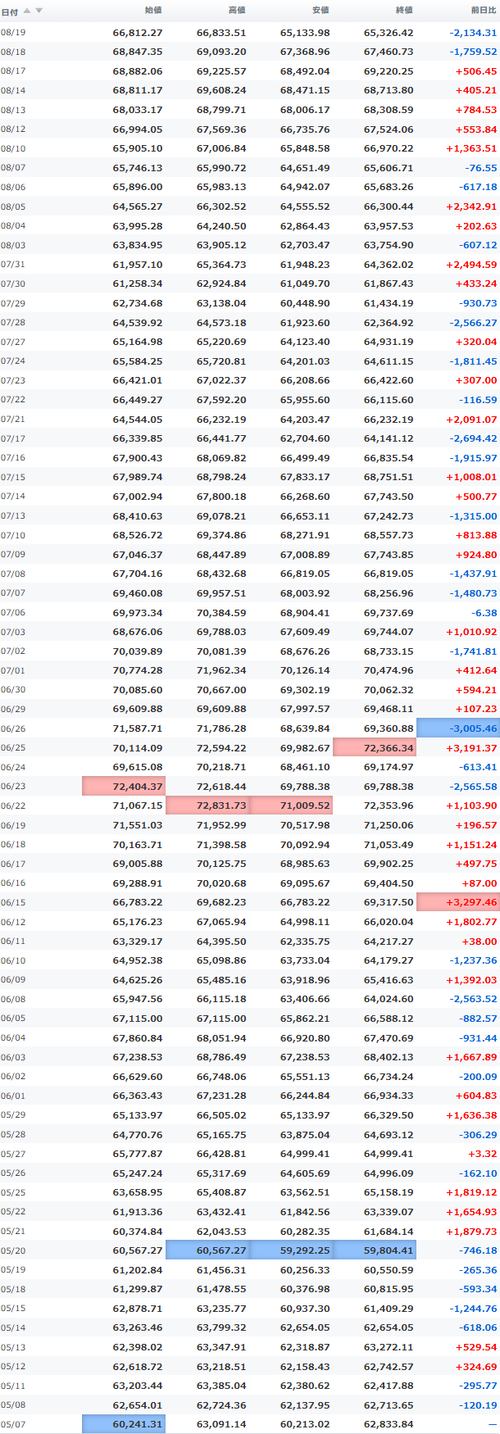Sort dates ascending with the up arrow
Viewport: 500px width, 1434px height.
[27, 10]
